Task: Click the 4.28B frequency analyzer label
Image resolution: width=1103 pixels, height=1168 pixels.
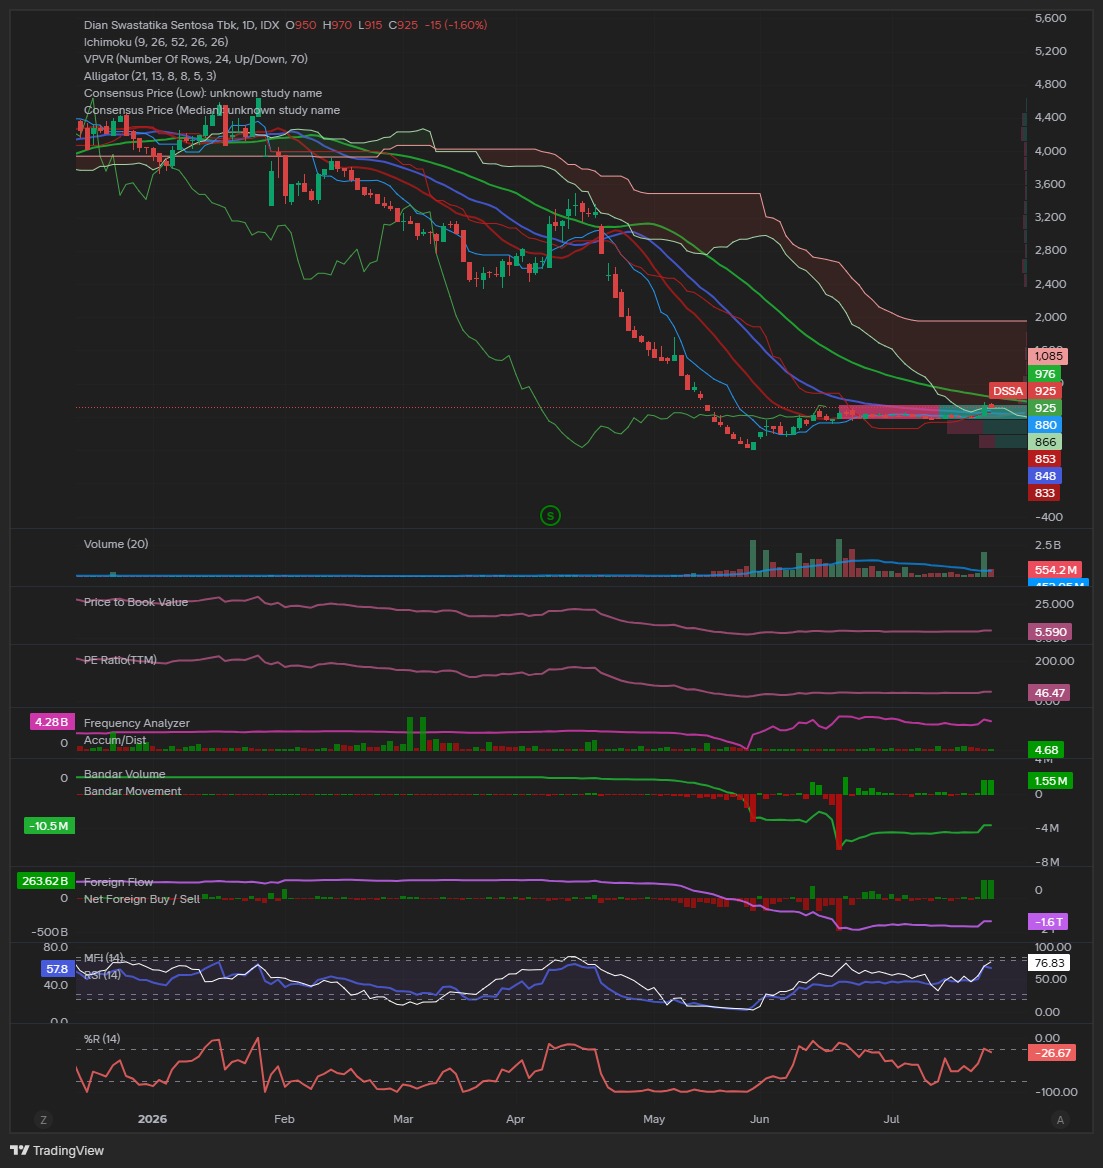Action: [52, 722]
